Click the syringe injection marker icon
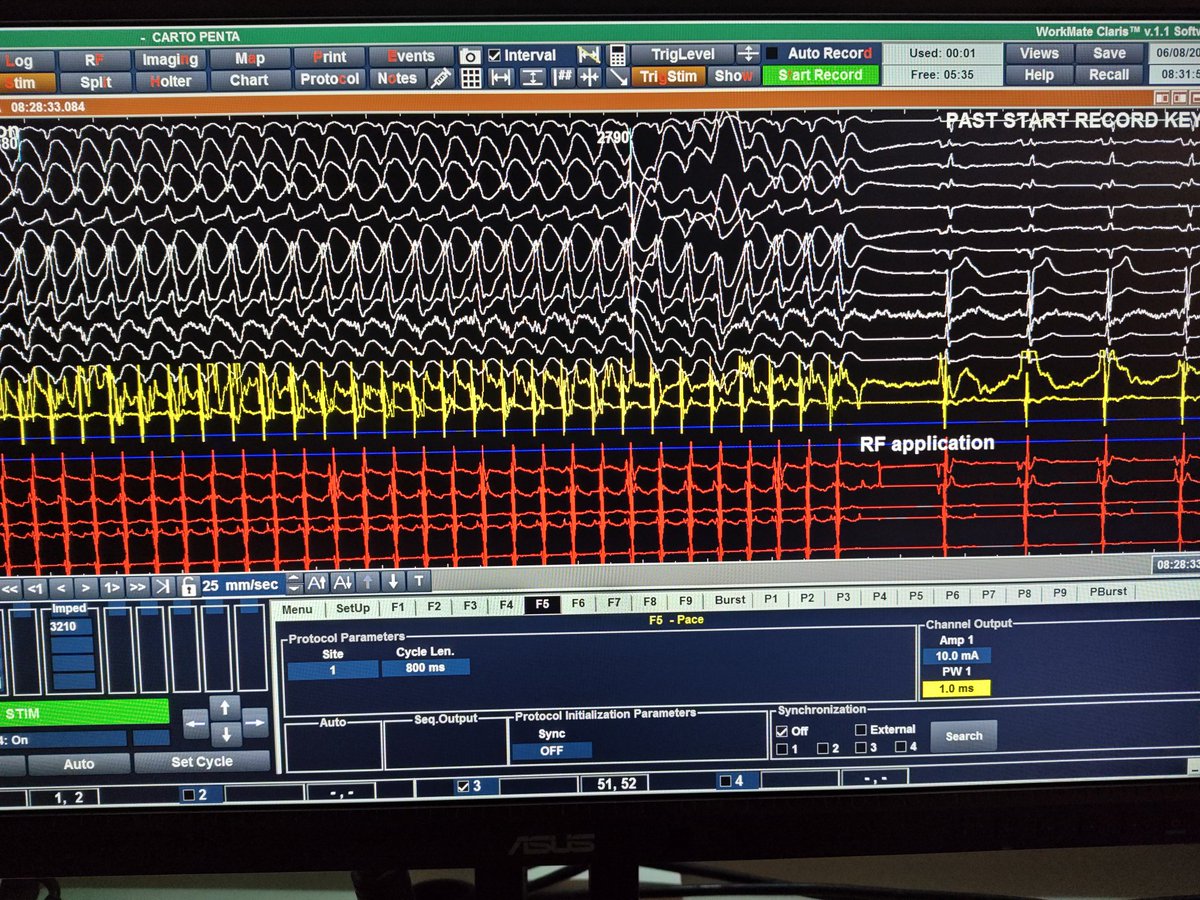Image resolution: width=1200 pixels, height=900 pixels. tap(441, 79)
